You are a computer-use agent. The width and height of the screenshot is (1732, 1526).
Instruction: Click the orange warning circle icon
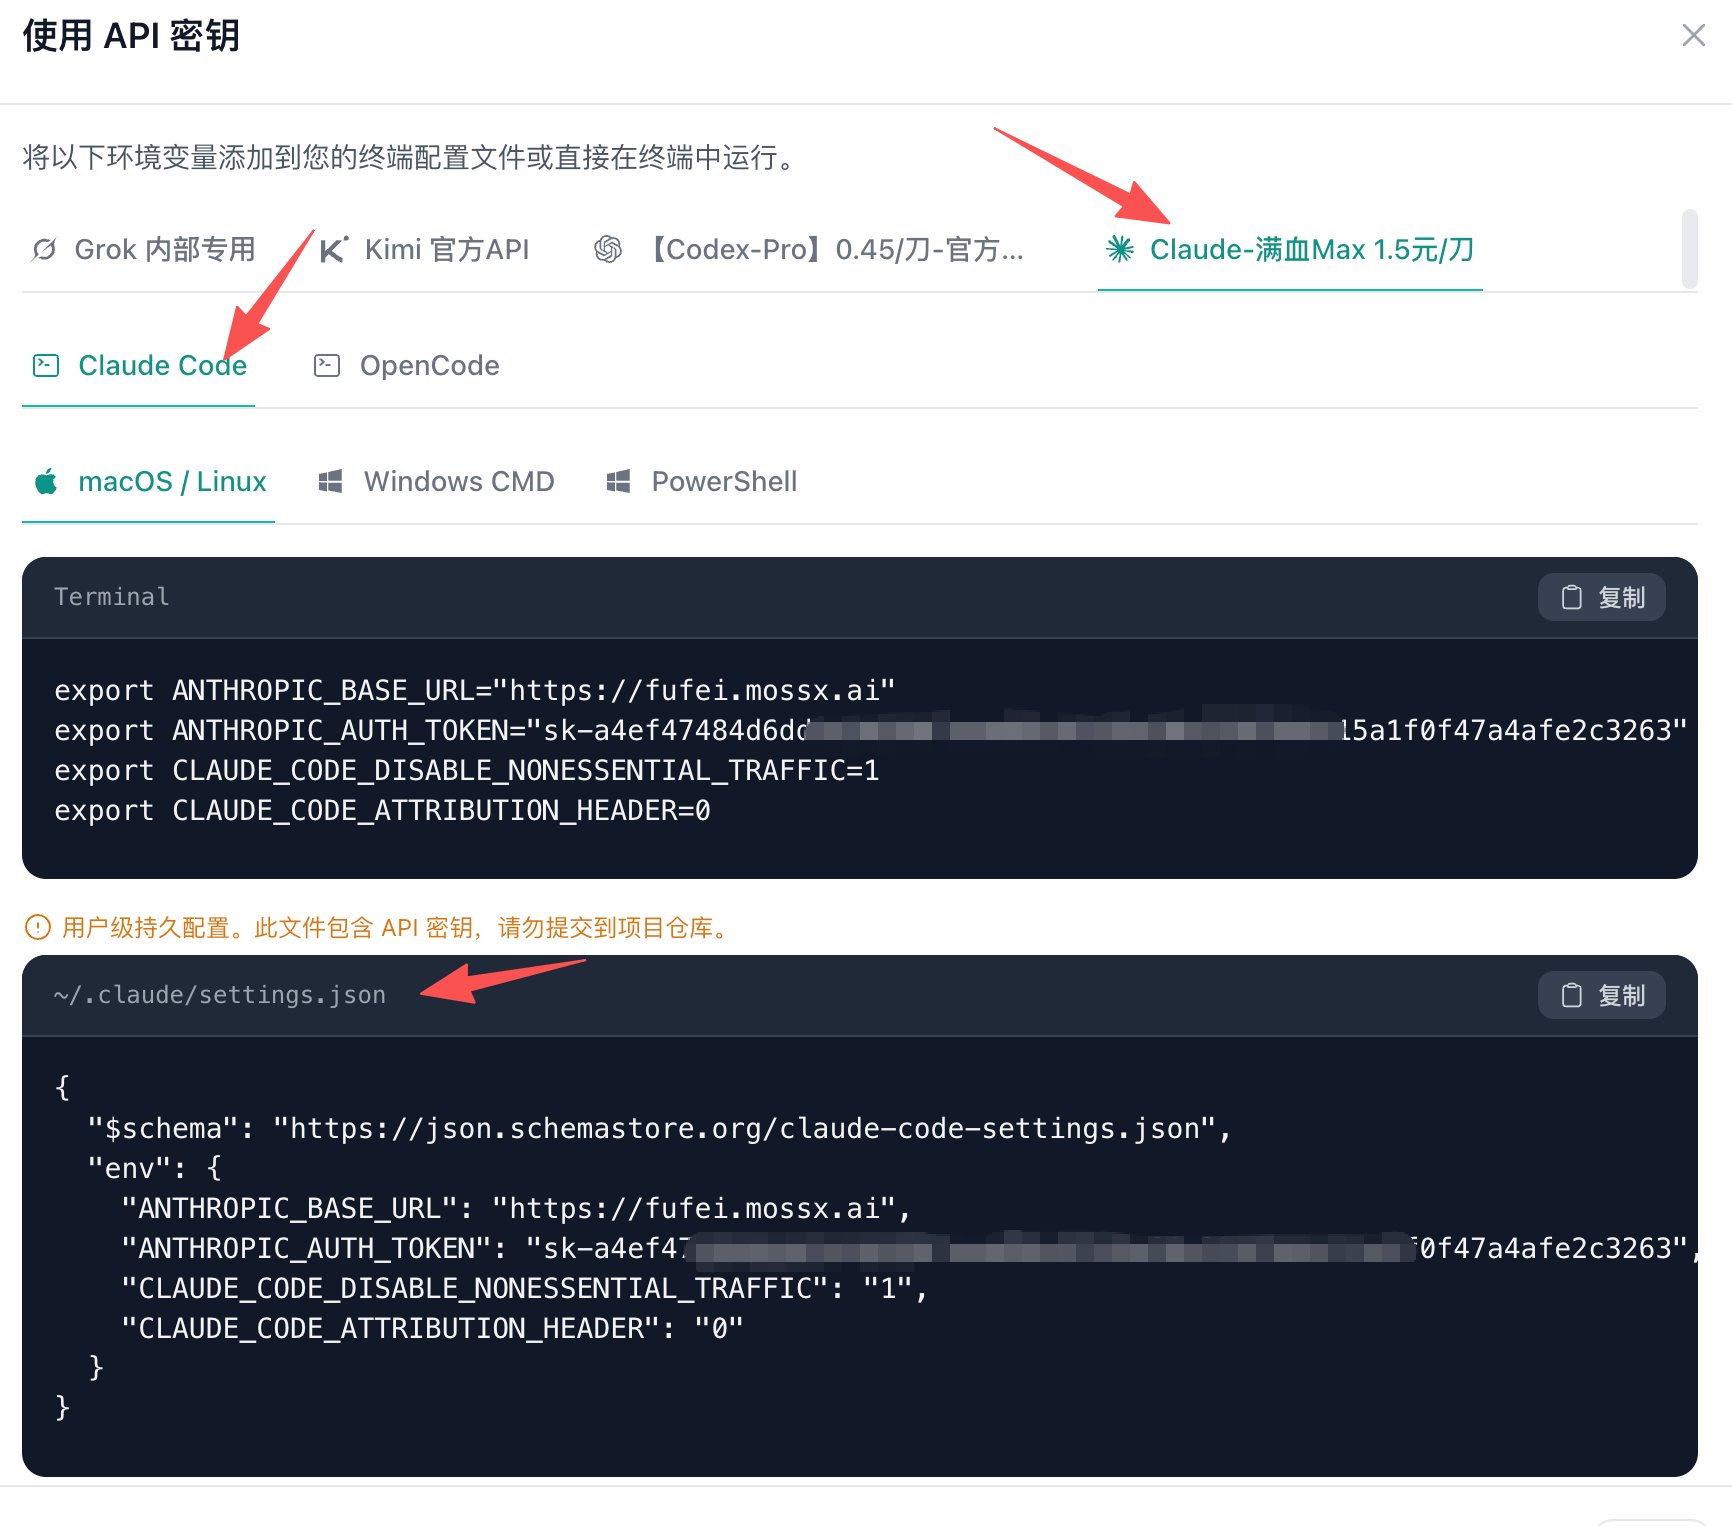pos(37,928)
